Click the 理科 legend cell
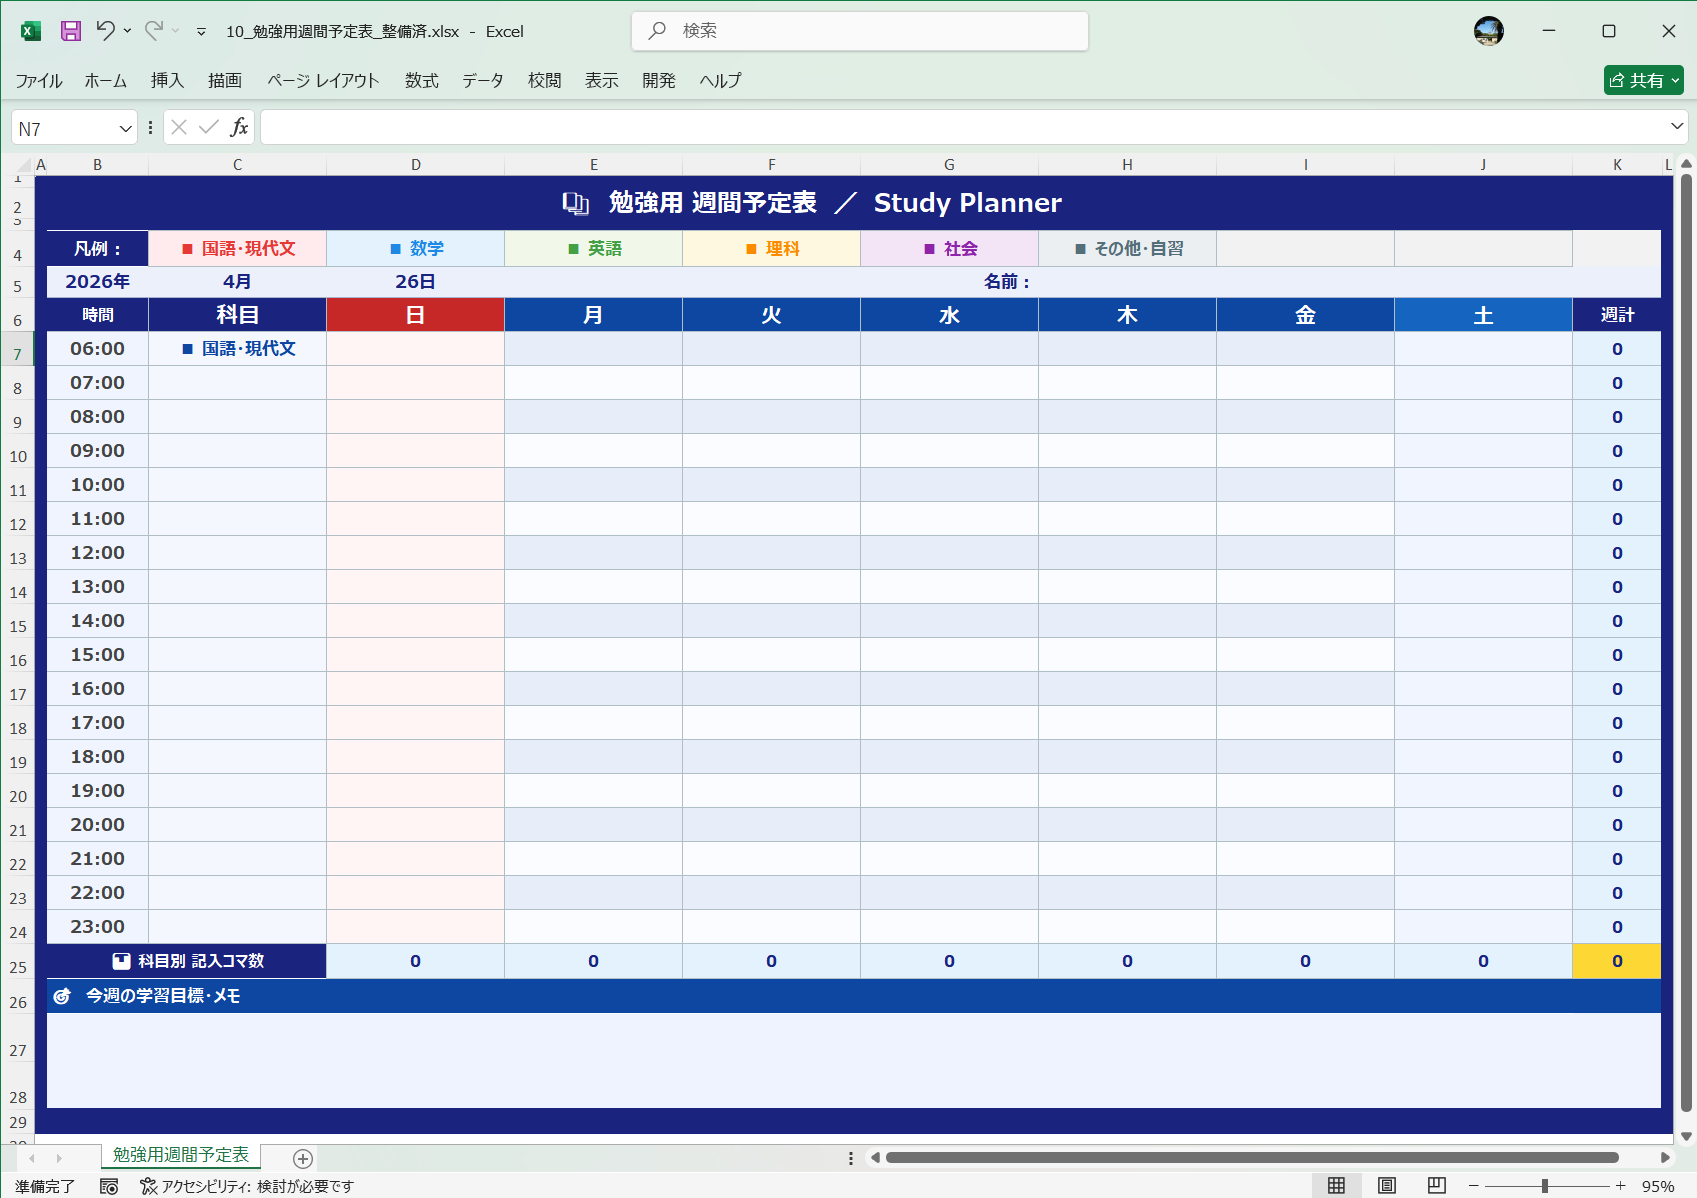The height and width of the screenshot is (1198, 1697). coord(772,249)
